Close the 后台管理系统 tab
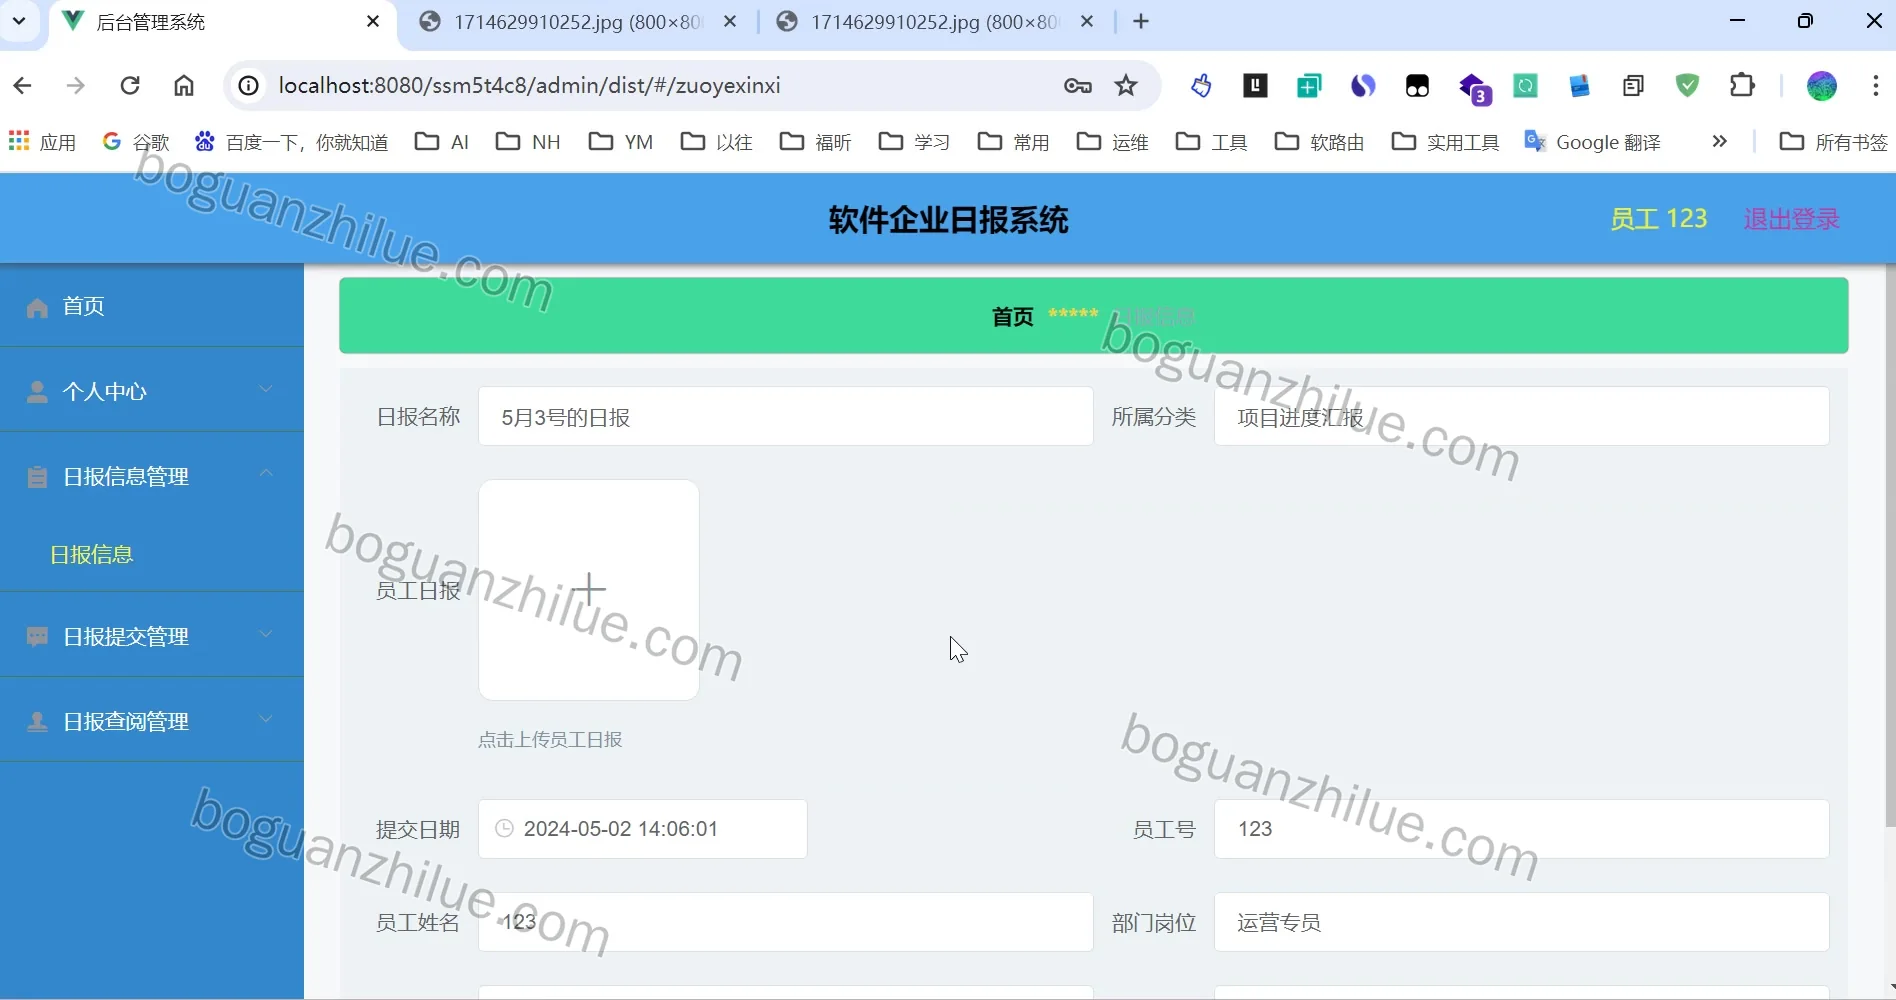The width and height of the screenshot is (1896, 1000). tap(373, 21)
